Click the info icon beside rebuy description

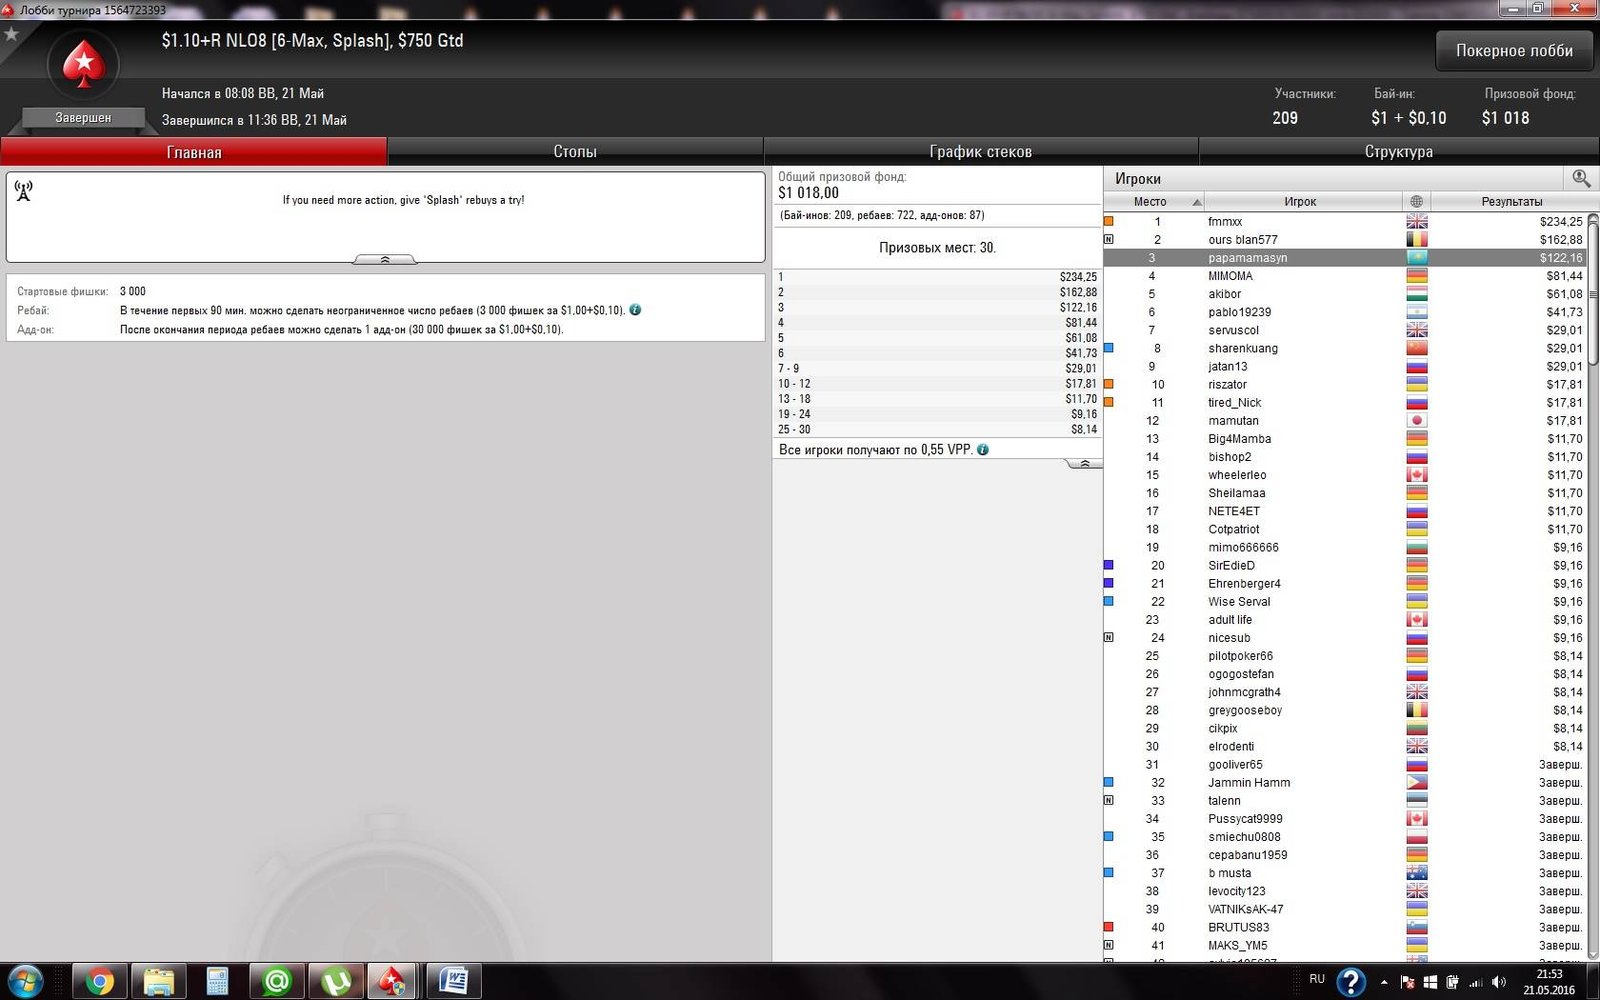coord(635,310)
